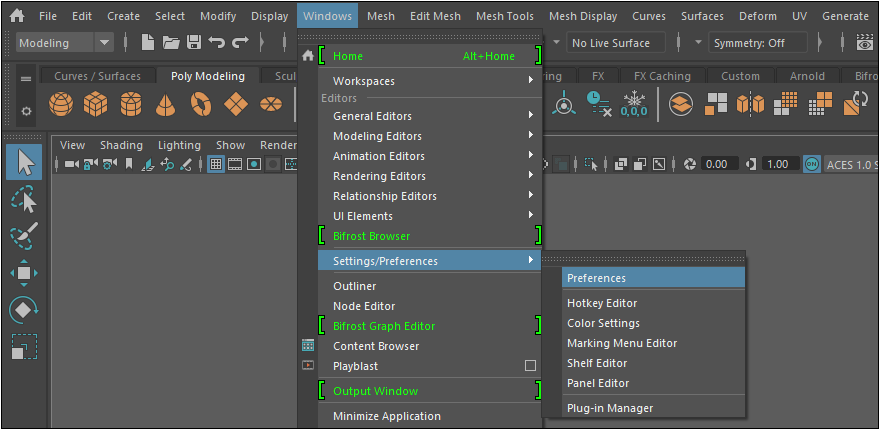Open the Mesh Tools menu
This screenshot has height=430, width=880.
(505, 16)
